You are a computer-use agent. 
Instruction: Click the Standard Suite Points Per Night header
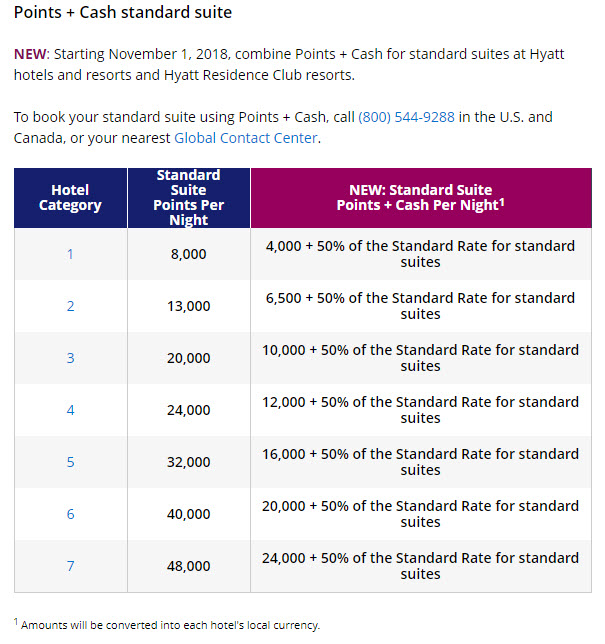[x=189, y=198]
